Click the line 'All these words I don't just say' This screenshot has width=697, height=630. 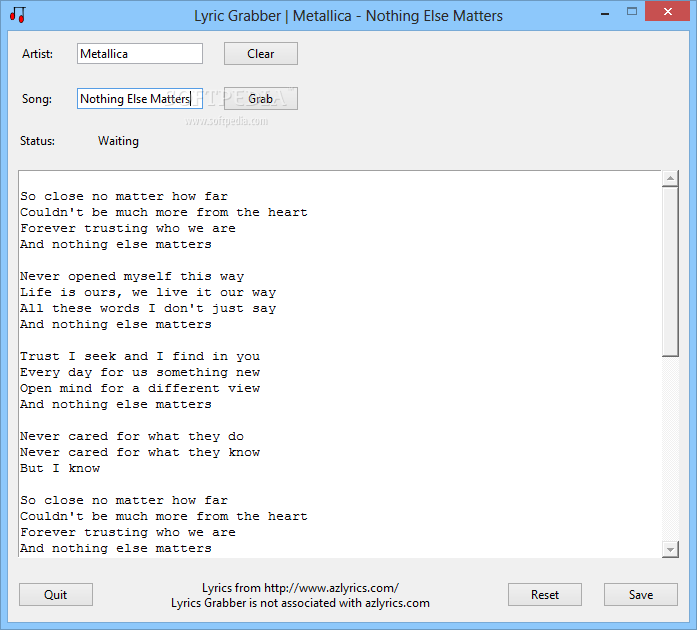click(148, 309)
